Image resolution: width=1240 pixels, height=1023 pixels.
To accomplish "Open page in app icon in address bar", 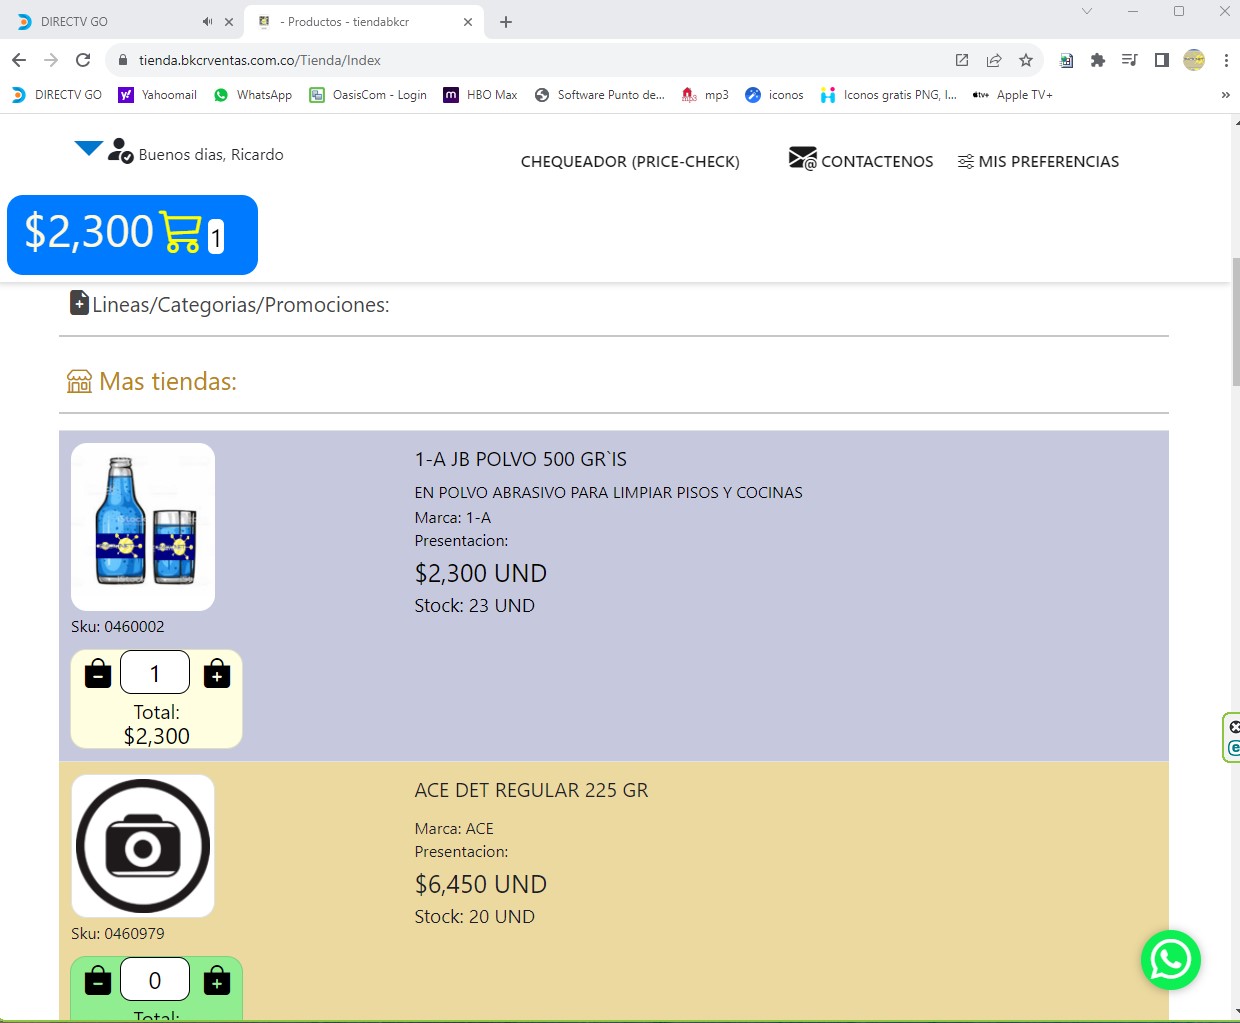I will 962,60.
